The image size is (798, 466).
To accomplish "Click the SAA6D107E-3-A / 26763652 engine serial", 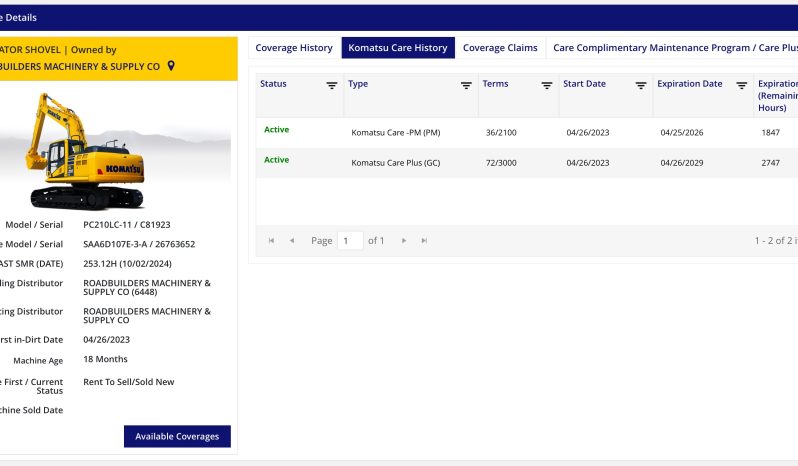I will (139, 244).
